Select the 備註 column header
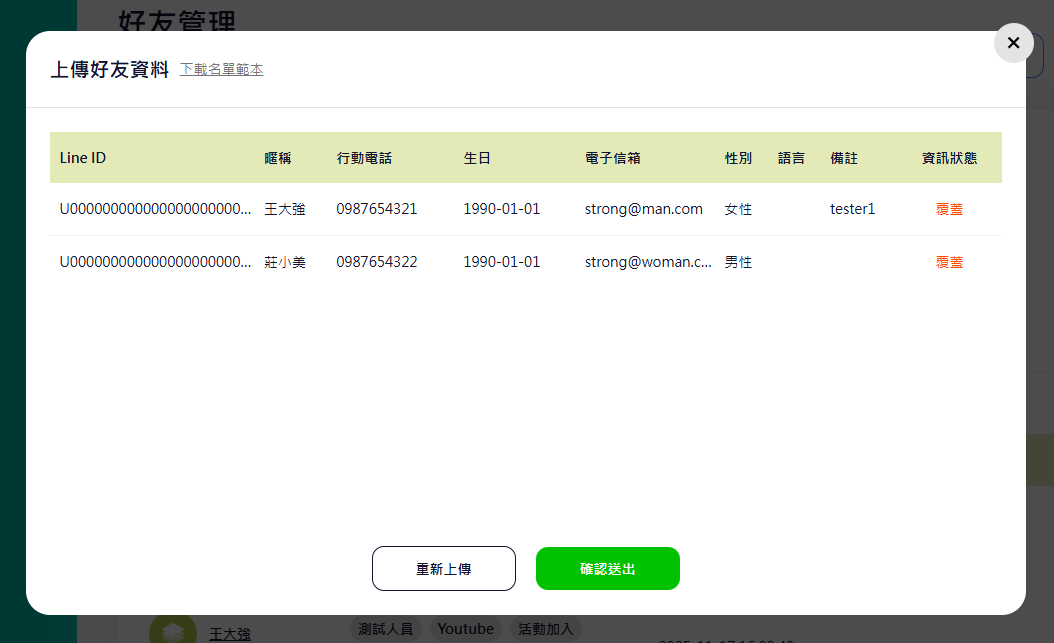The image size is (1054, 643). coord(844,158)
